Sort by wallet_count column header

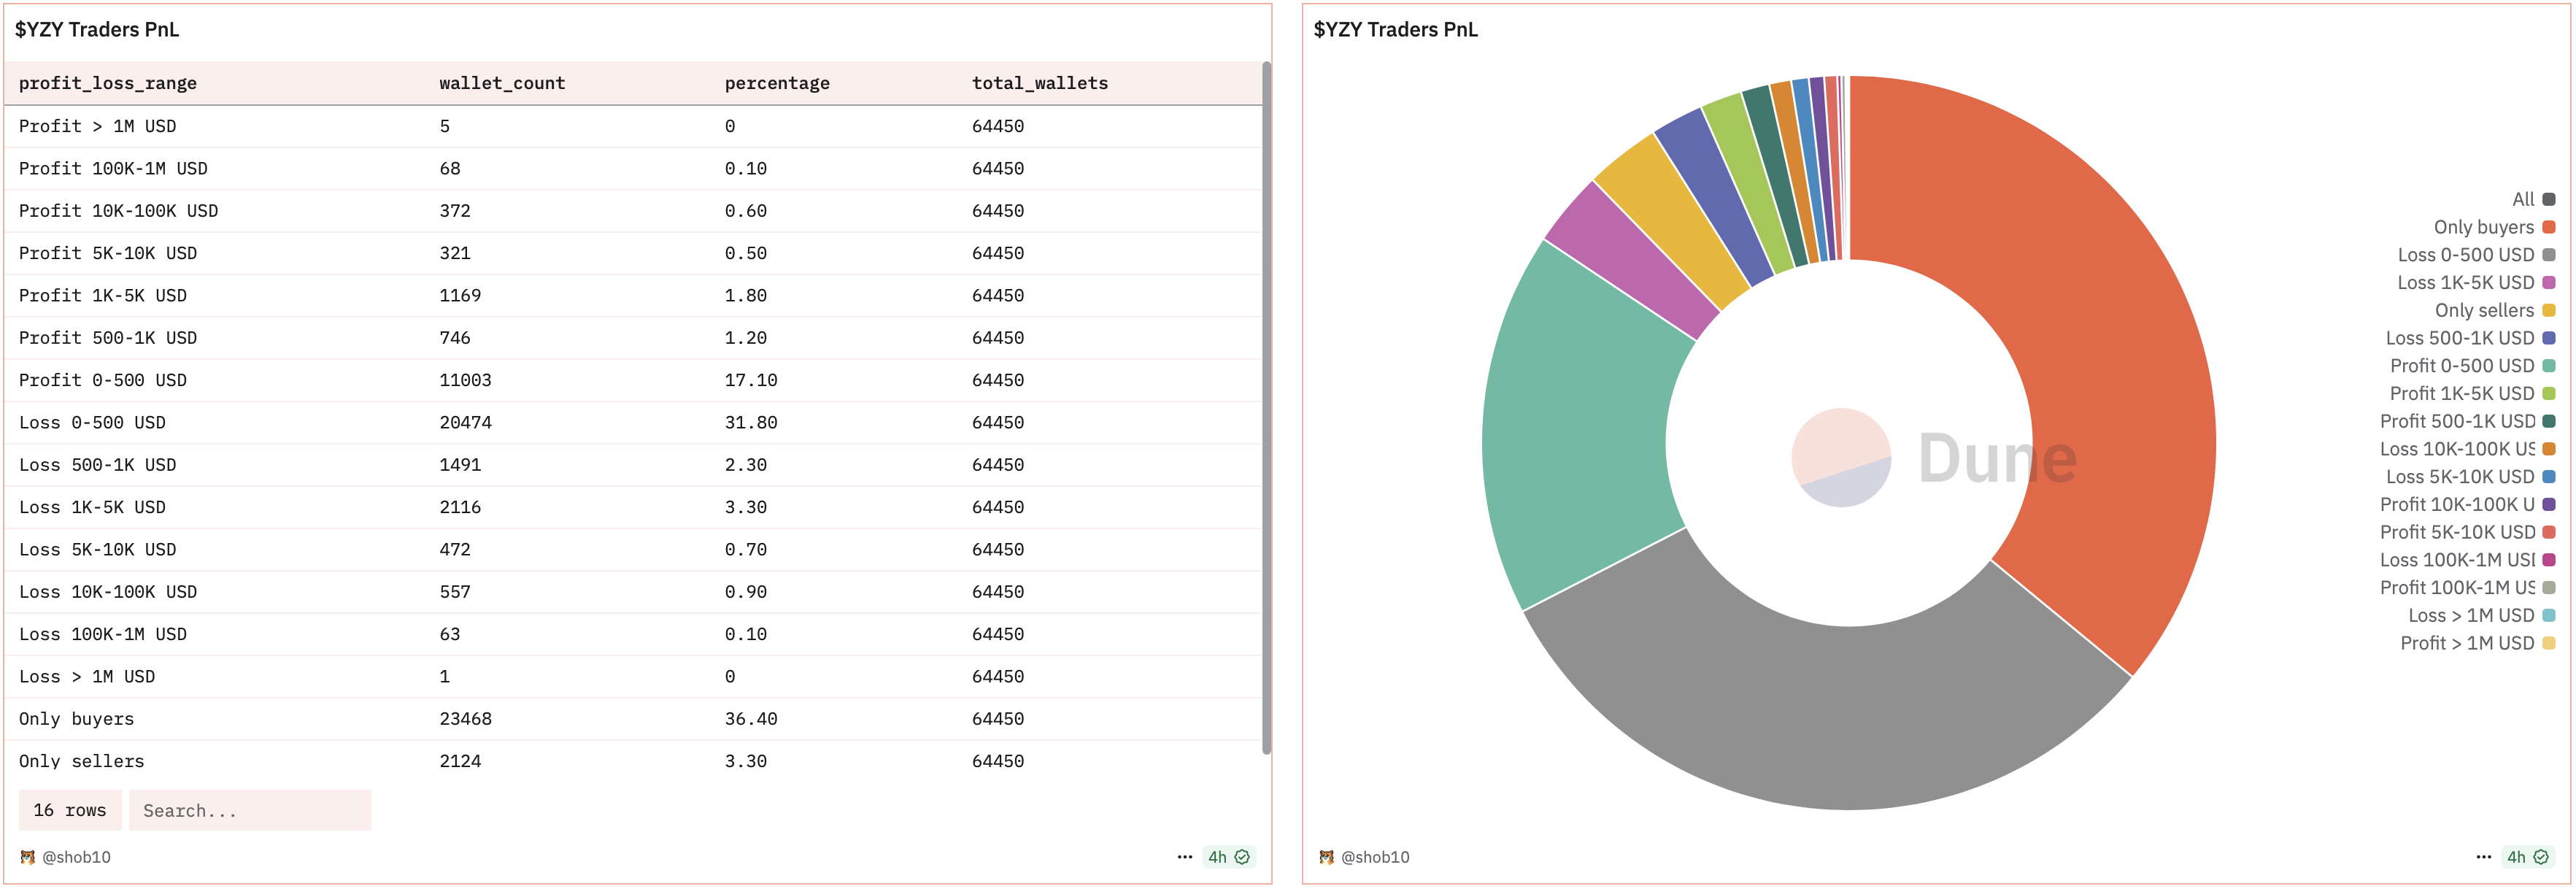[x=502, y=83]
